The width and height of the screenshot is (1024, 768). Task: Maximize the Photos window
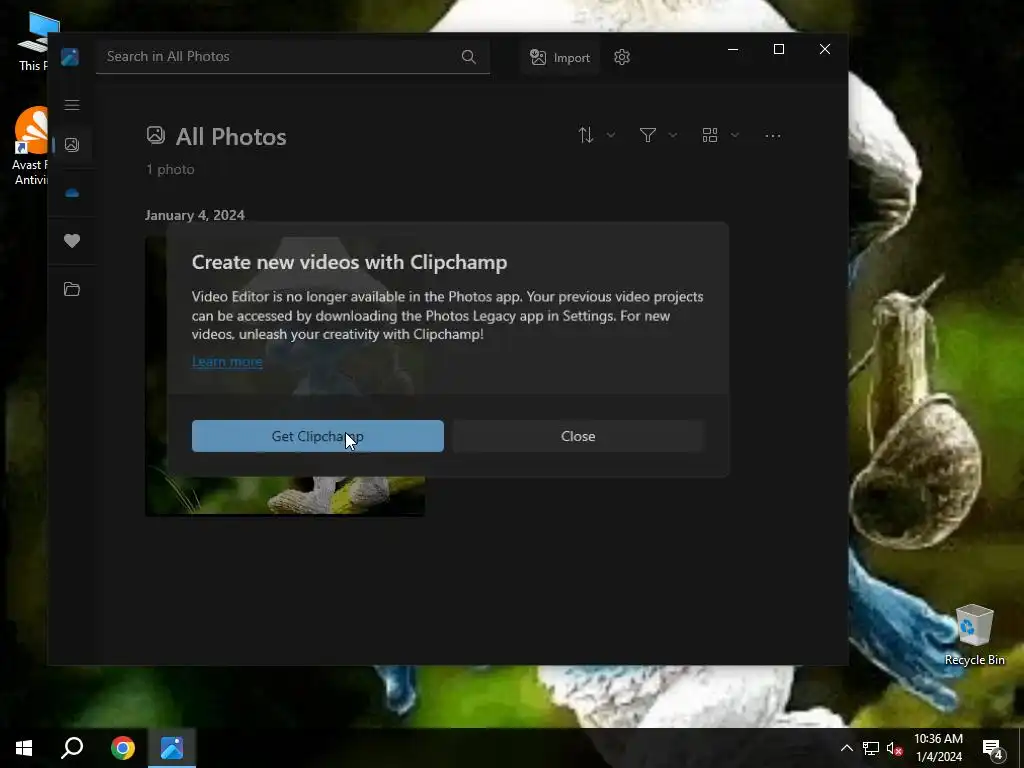coord(778,50)
